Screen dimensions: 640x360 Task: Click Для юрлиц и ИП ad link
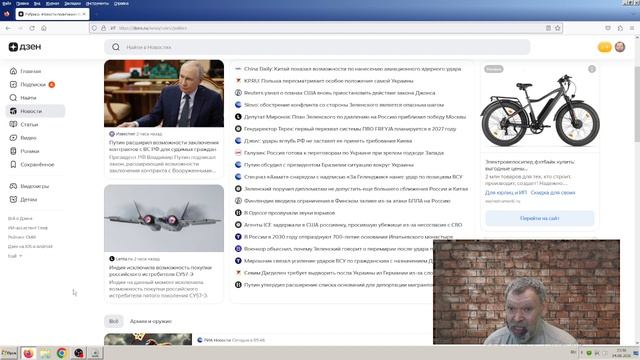pyautogui.click(x=506, y=193)
